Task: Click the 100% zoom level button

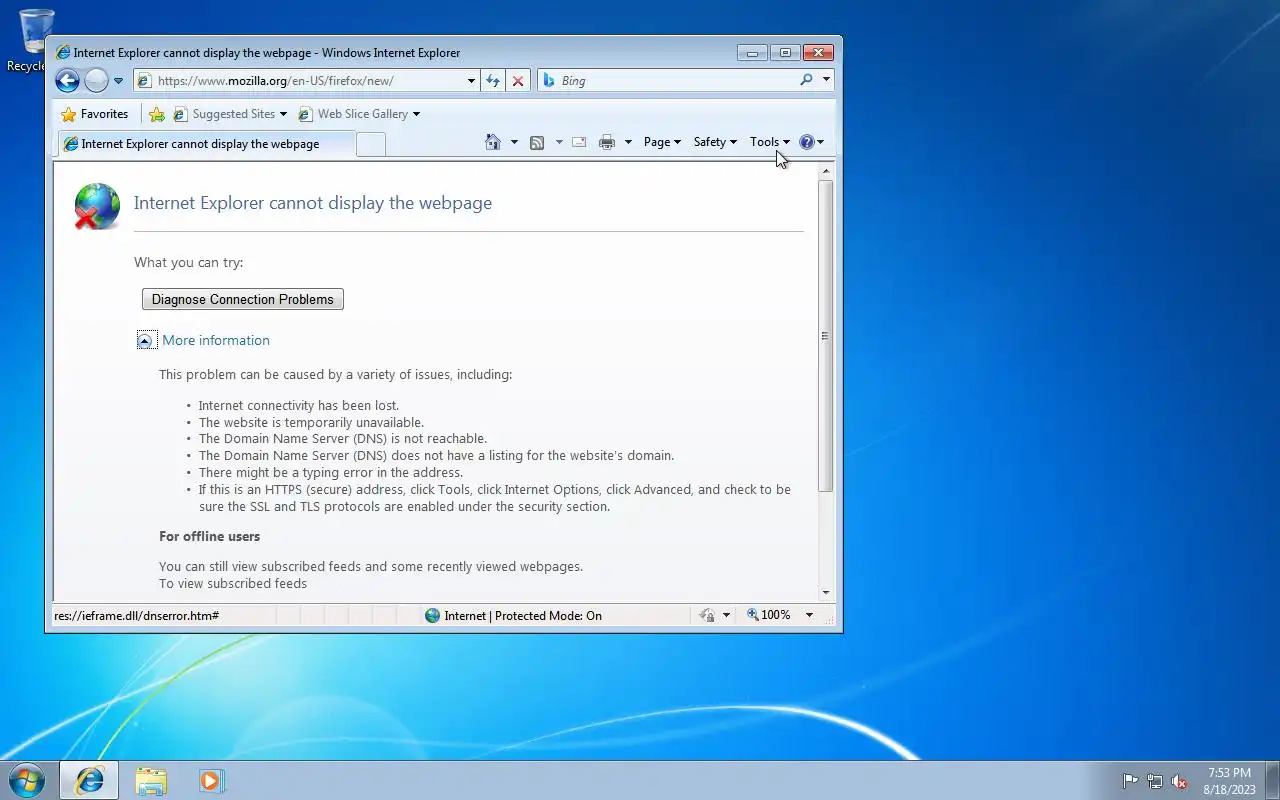Action: pyautogui.click(x=769, y=615)
